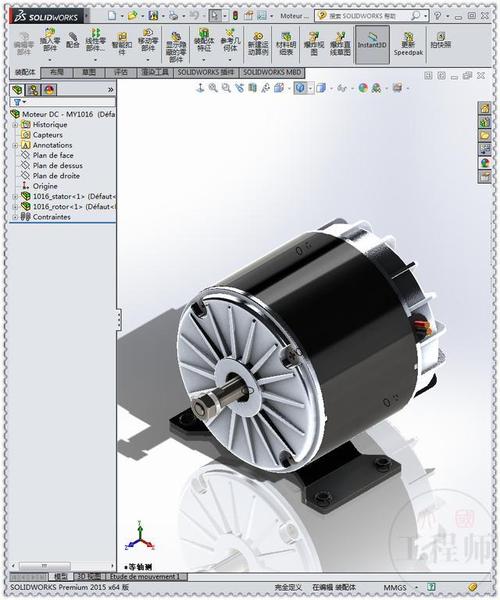This screenshot has height=600, width=500.
Task: Expand the 1016_rotor<1> tree node
Action: [15, 207]
